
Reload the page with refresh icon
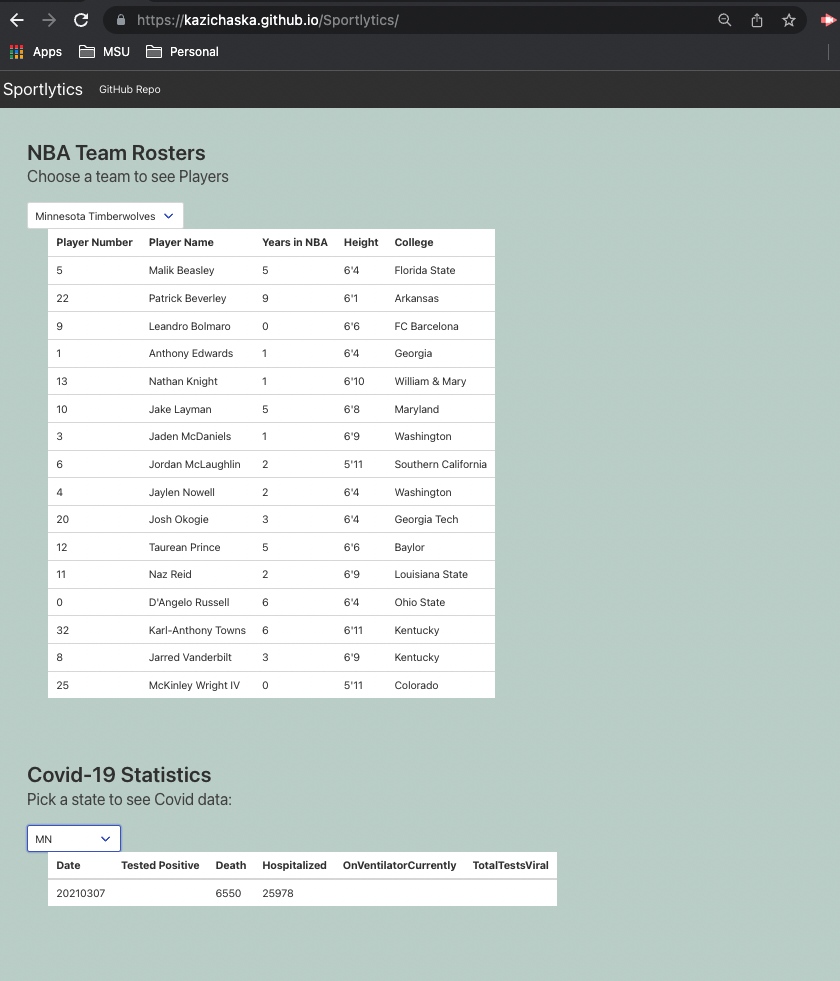tap(81, 20)
